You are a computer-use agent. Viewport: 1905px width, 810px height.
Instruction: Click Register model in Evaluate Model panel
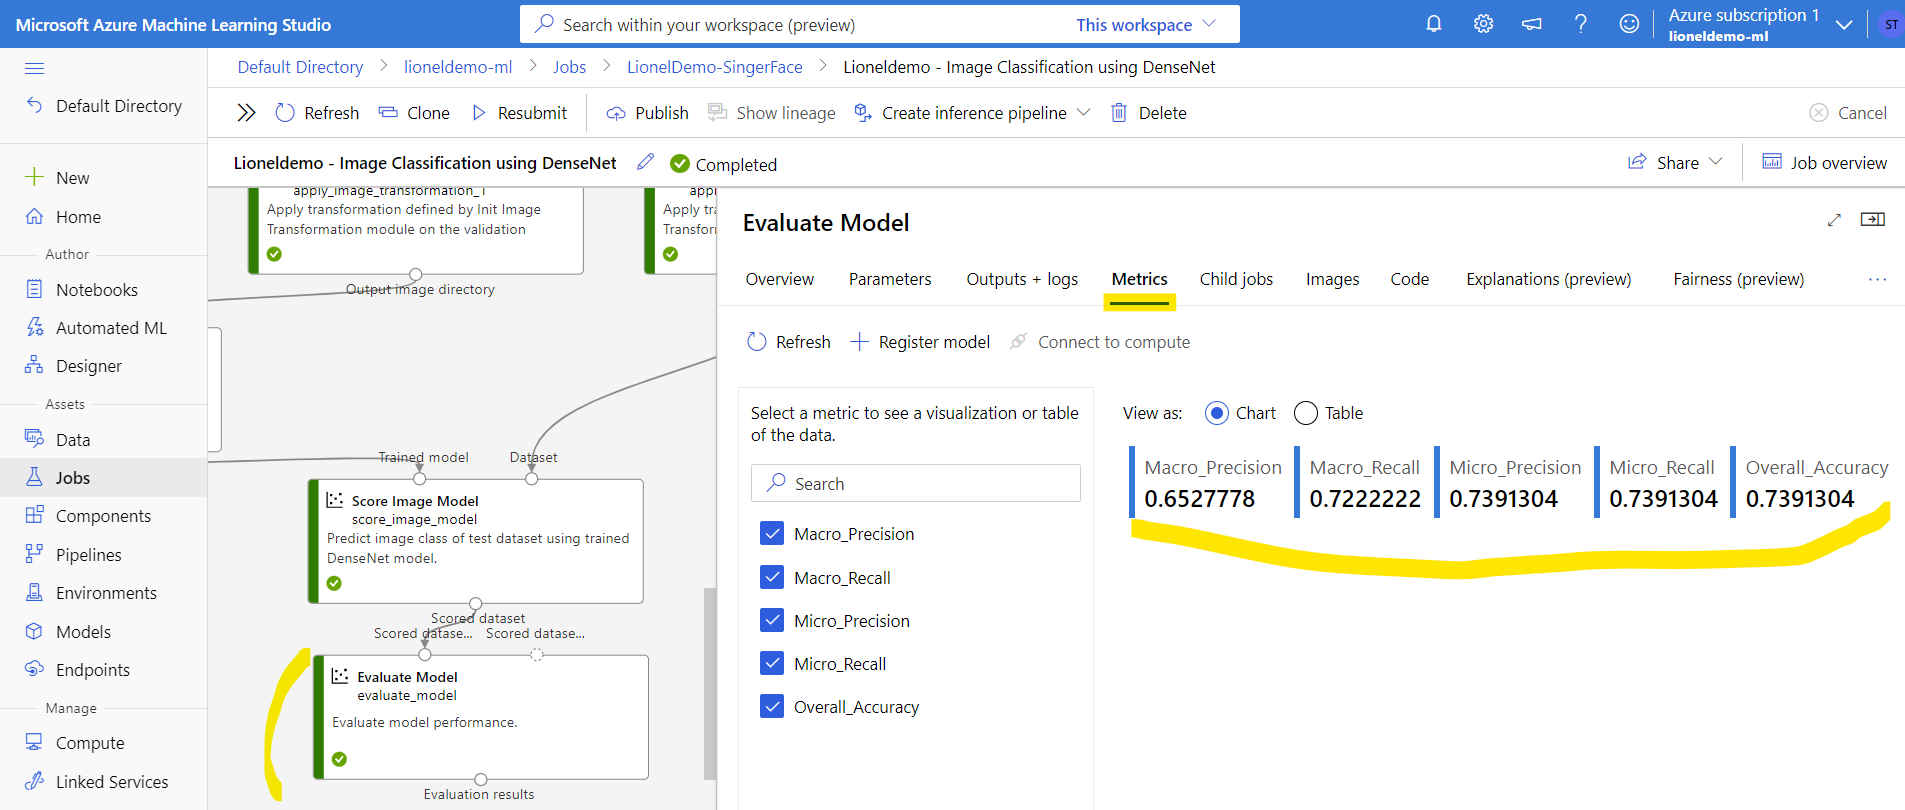point(920,342)
